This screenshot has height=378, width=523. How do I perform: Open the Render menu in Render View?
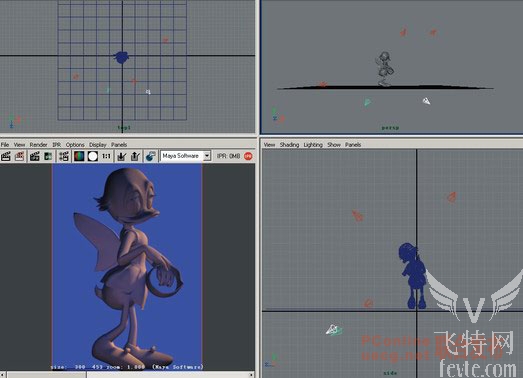pos(38,145)
